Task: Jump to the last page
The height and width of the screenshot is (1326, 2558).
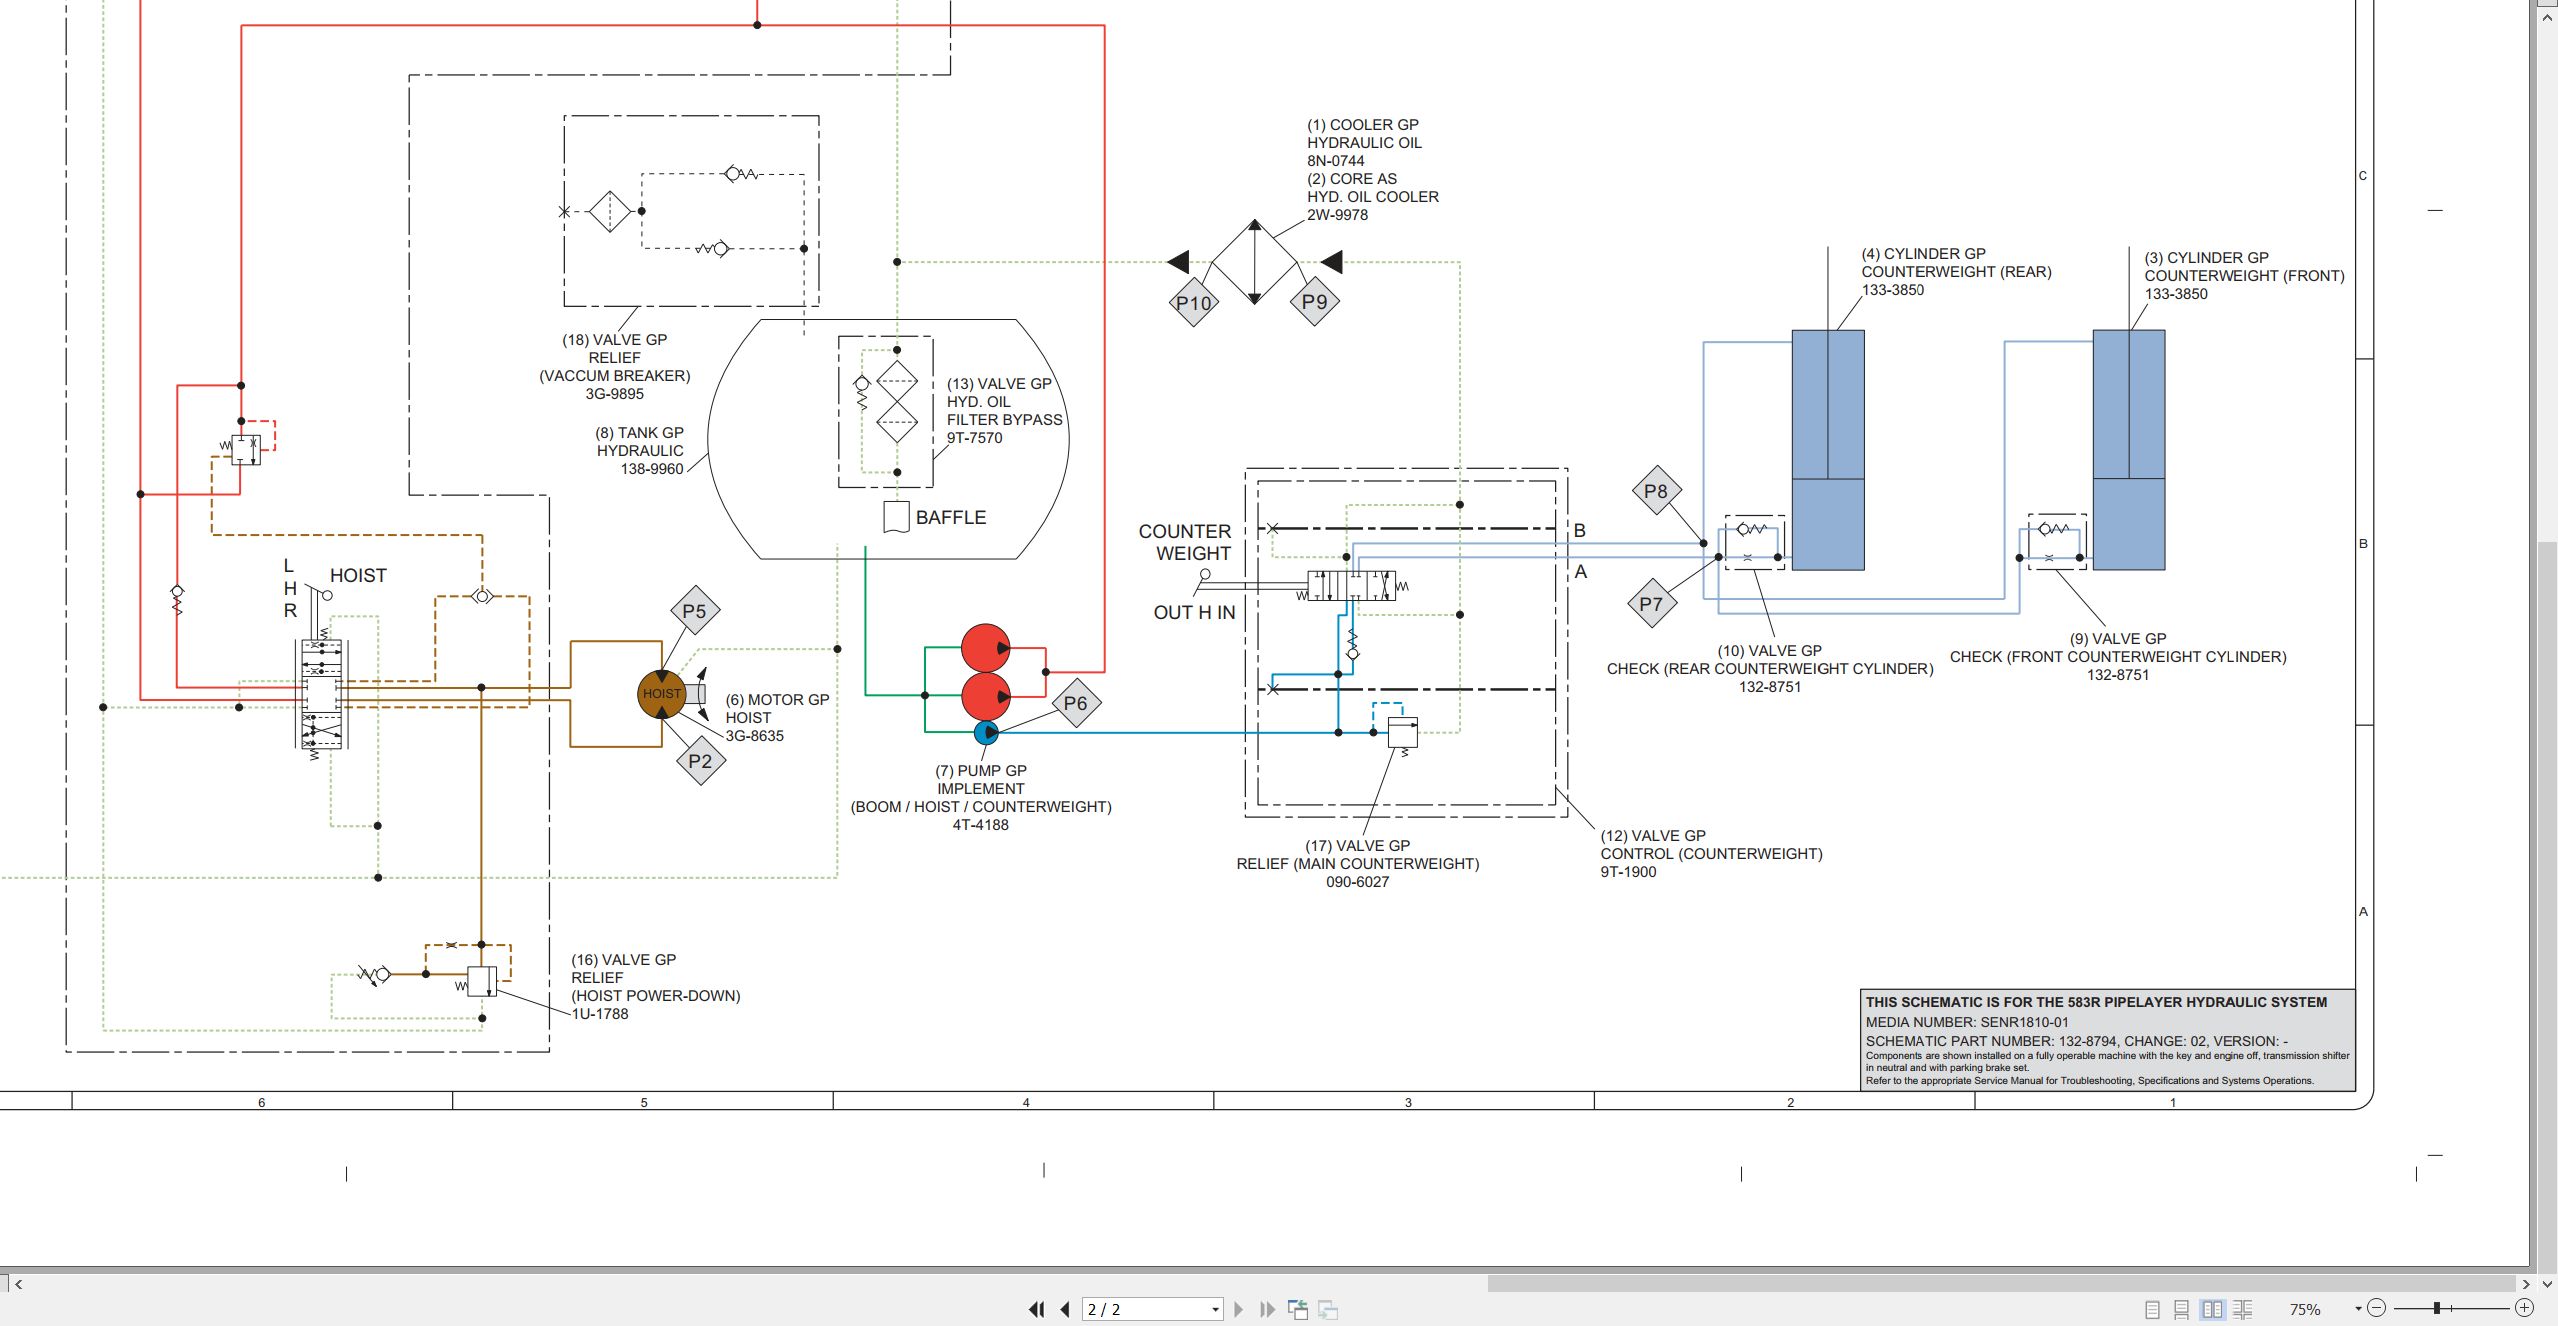Action: 1267,1309
